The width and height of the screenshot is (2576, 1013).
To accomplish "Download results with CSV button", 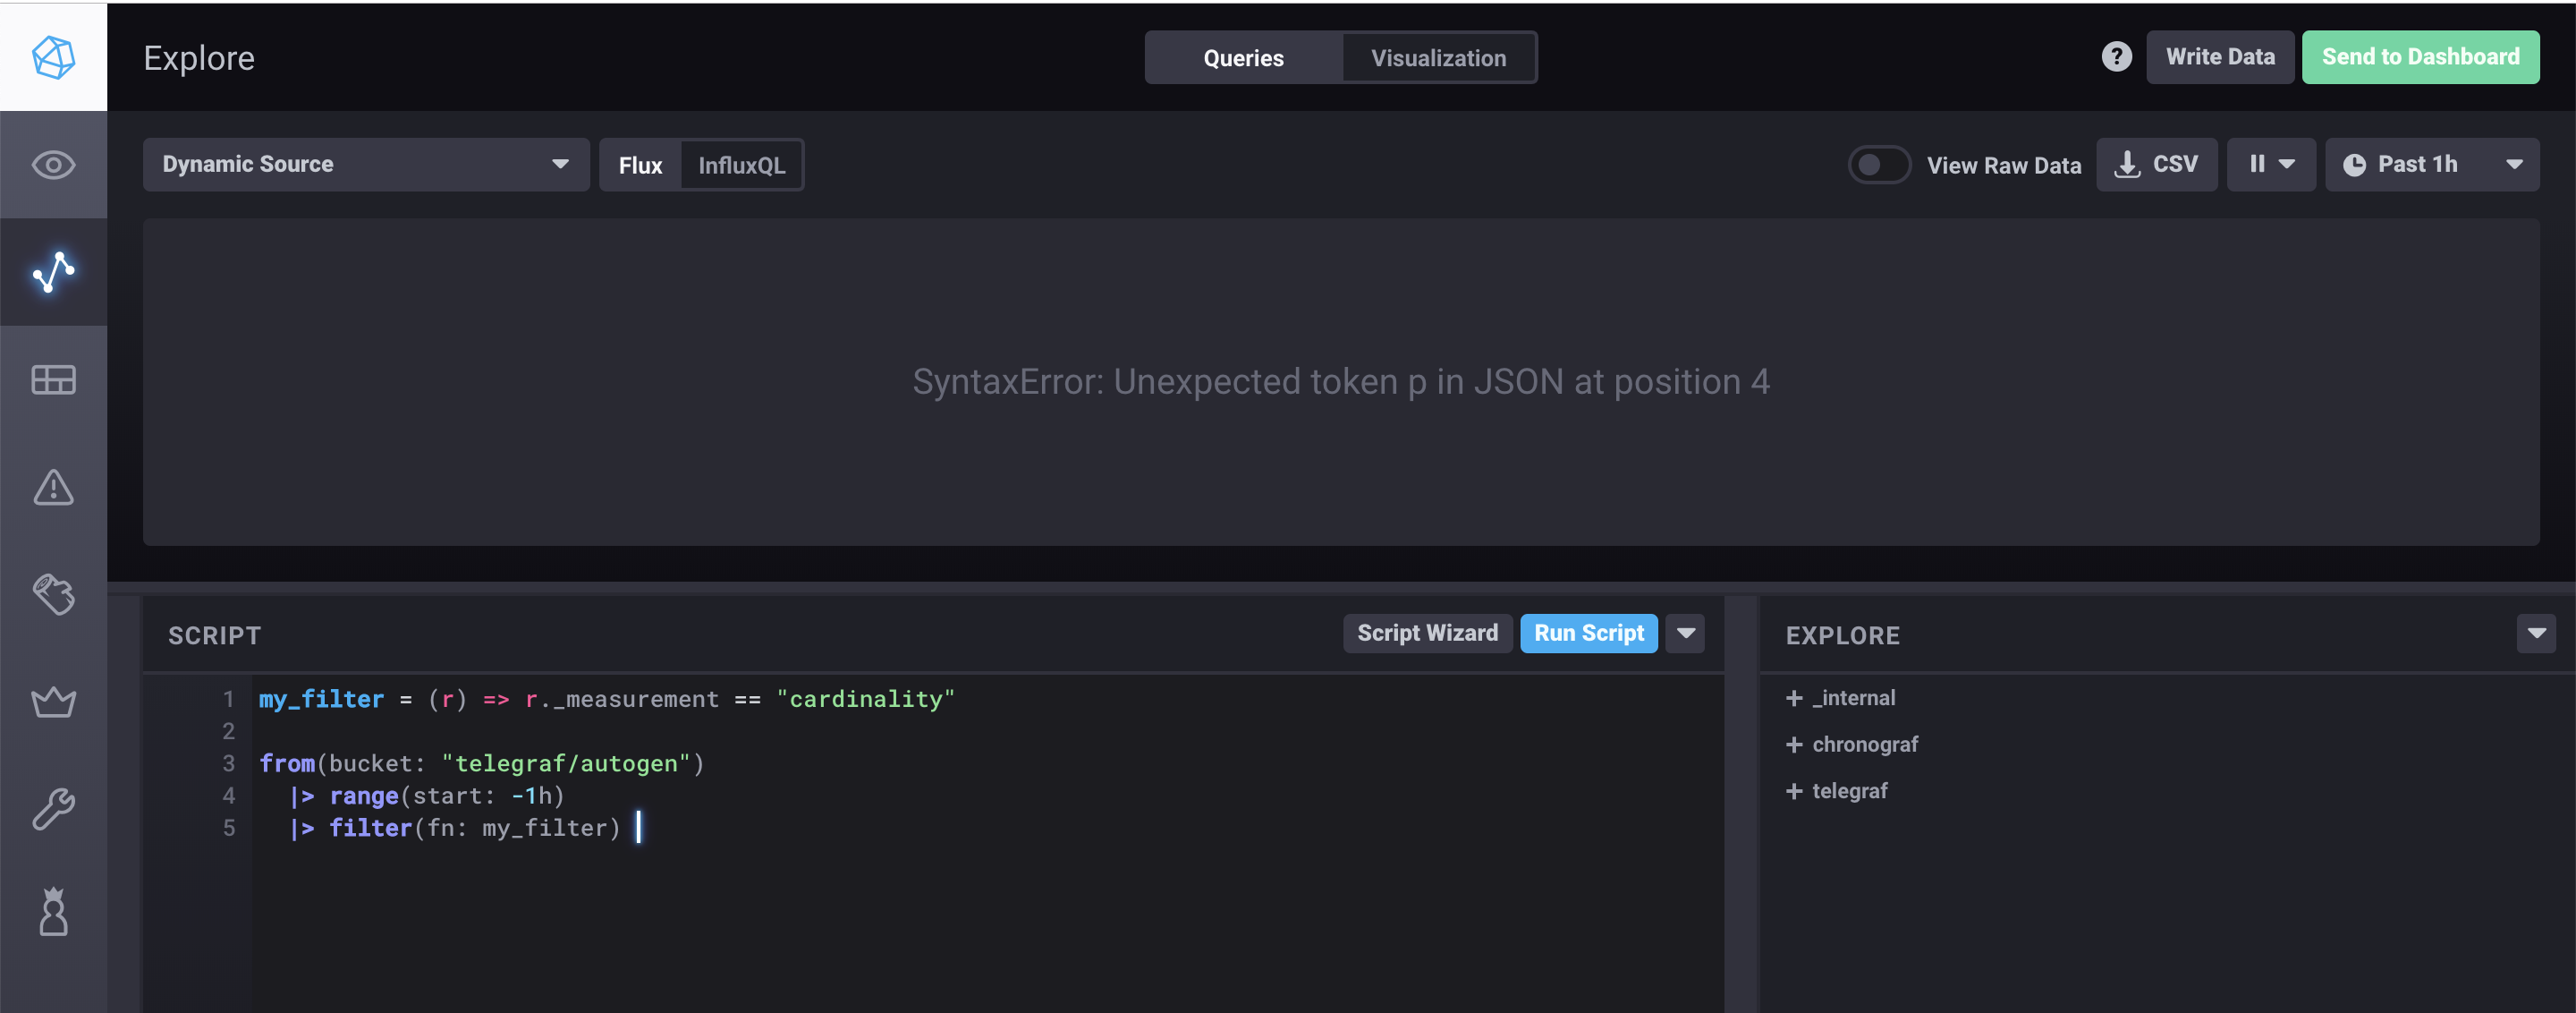I will point(2156,164).
